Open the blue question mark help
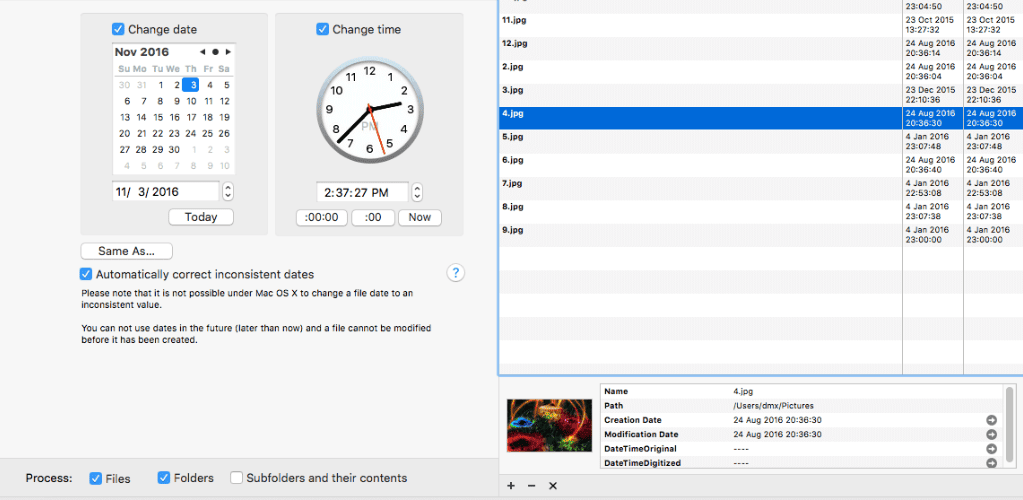 455,273
